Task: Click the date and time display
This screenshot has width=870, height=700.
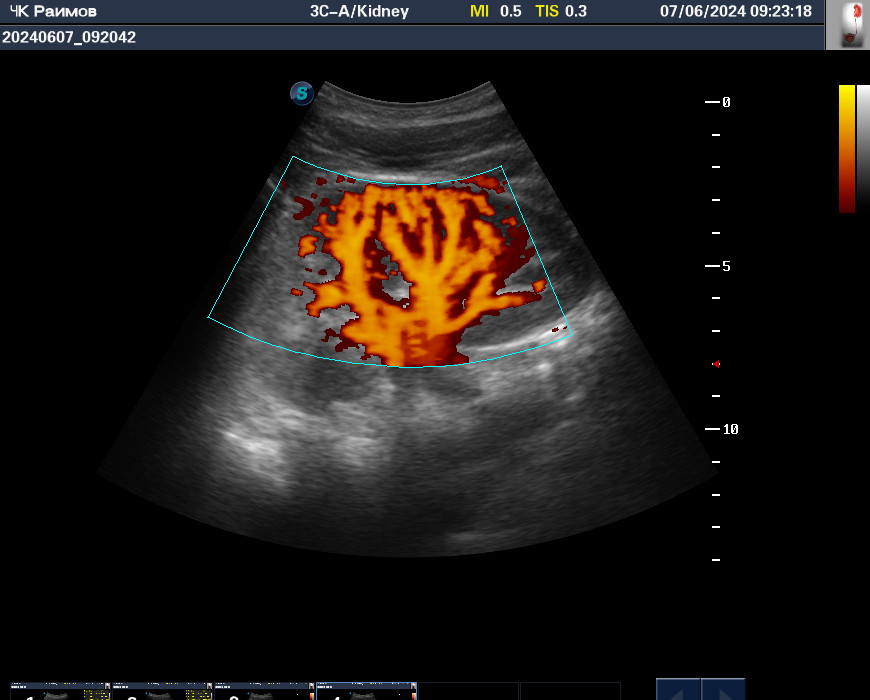Action: point(736,11)
